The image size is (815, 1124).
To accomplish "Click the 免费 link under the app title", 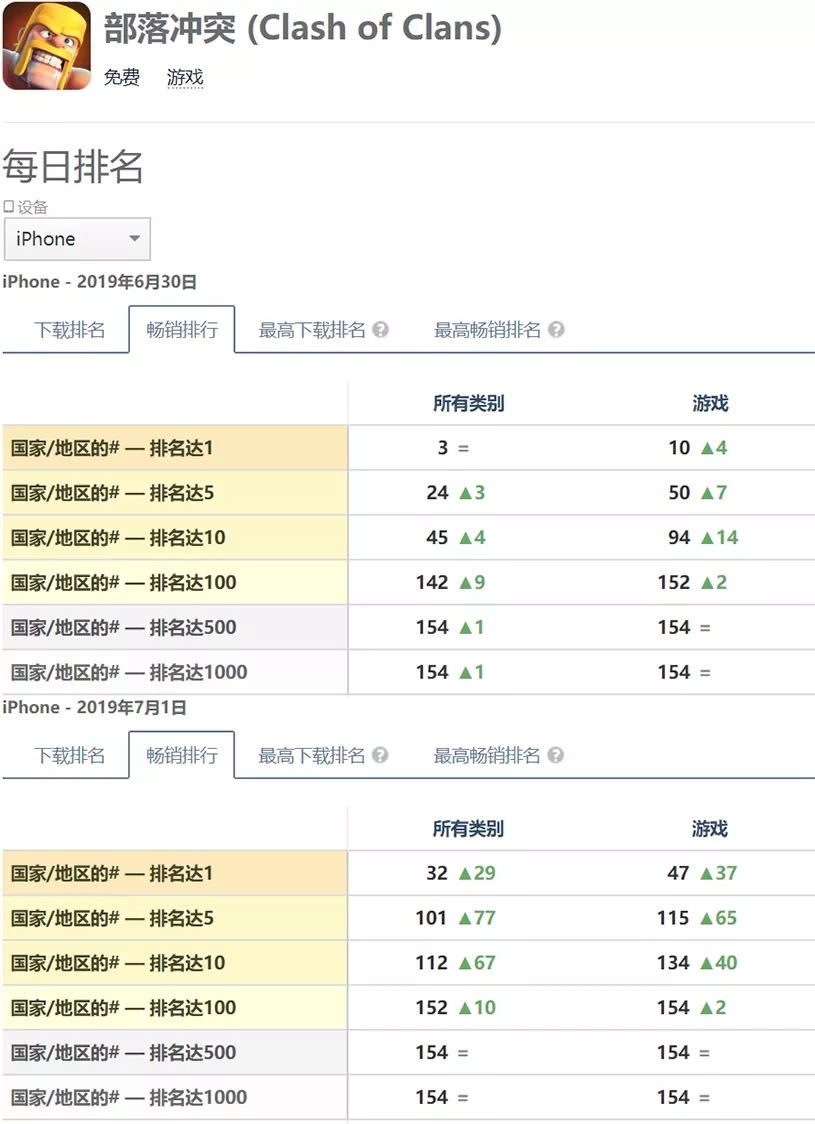I will tap(121, 78).
